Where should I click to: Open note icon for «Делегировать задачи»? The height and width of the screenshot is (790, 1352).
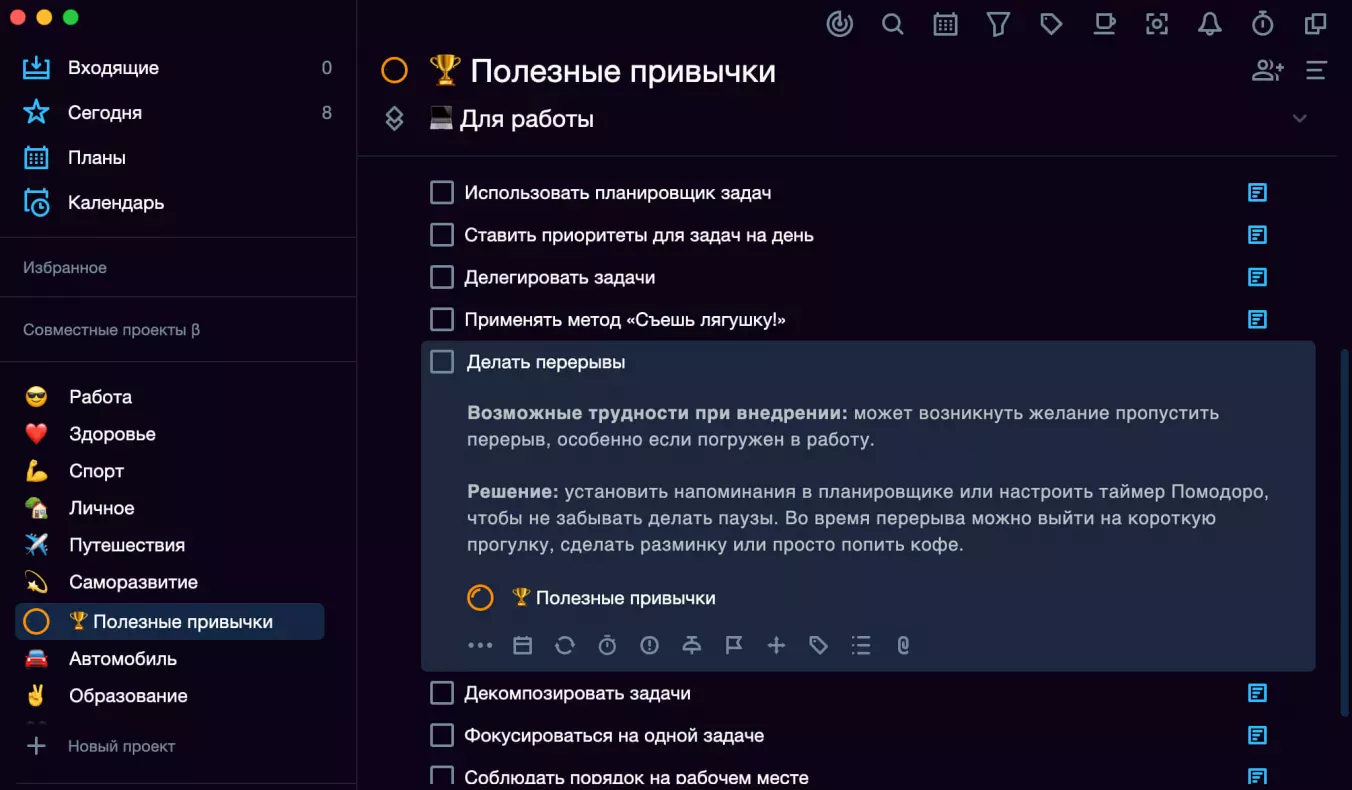click(1258, 277)
